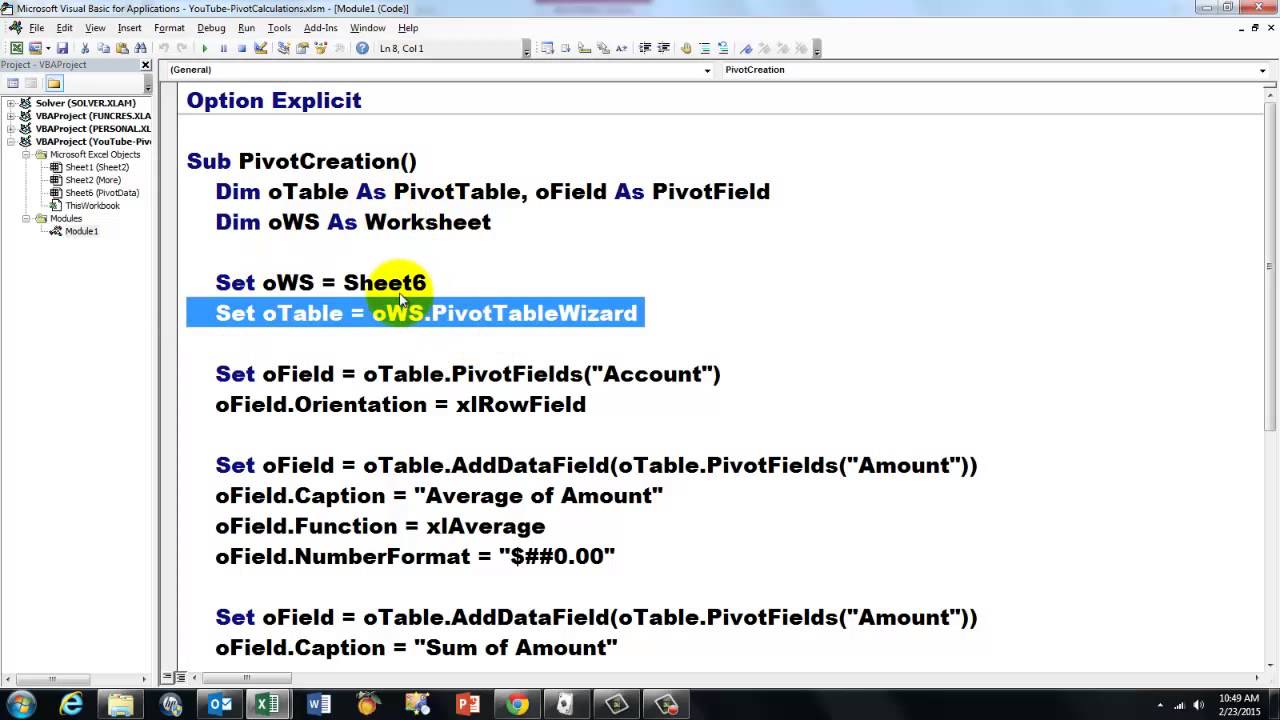Viewport: 1280px width, 720px height.
Task: Toggle Bookmark with the blue flag icon
Action: tap(746, 48)
